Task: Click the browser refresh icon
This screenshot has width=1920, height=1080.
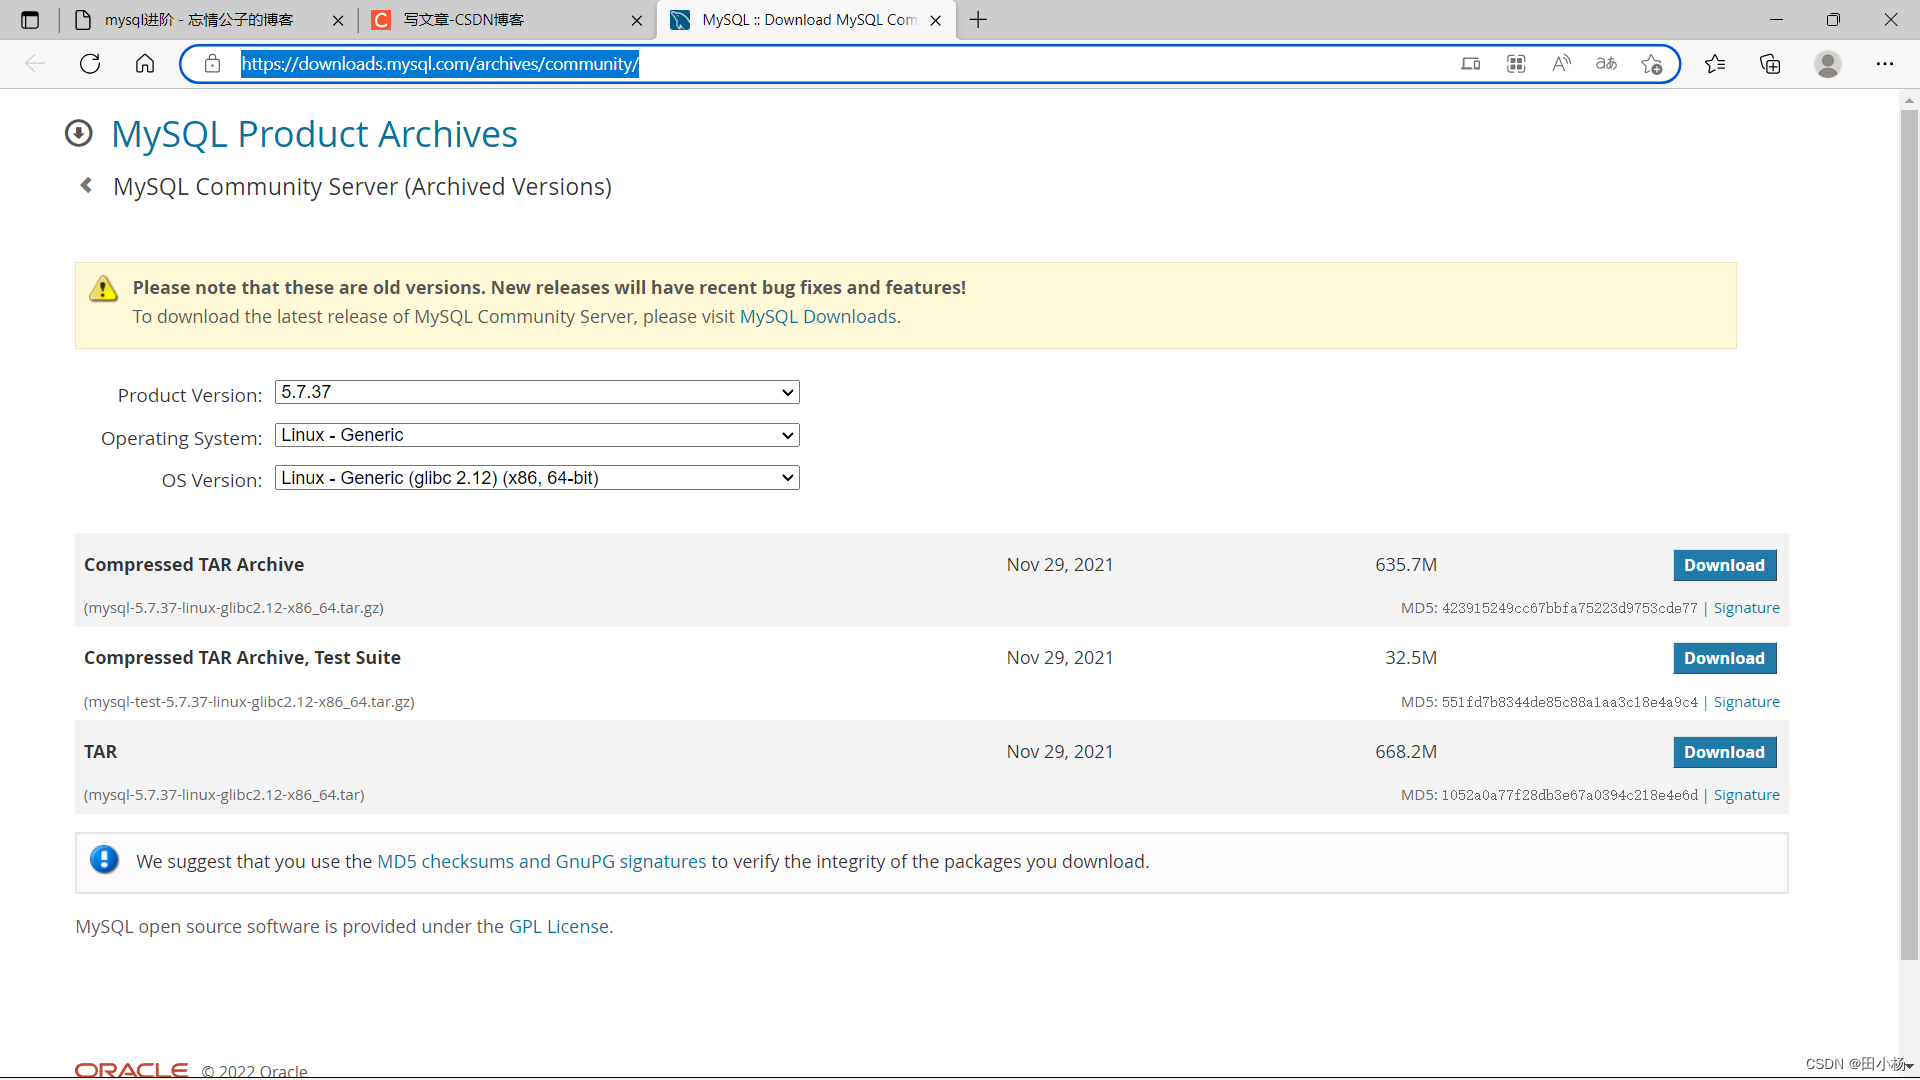Action: 90,64
